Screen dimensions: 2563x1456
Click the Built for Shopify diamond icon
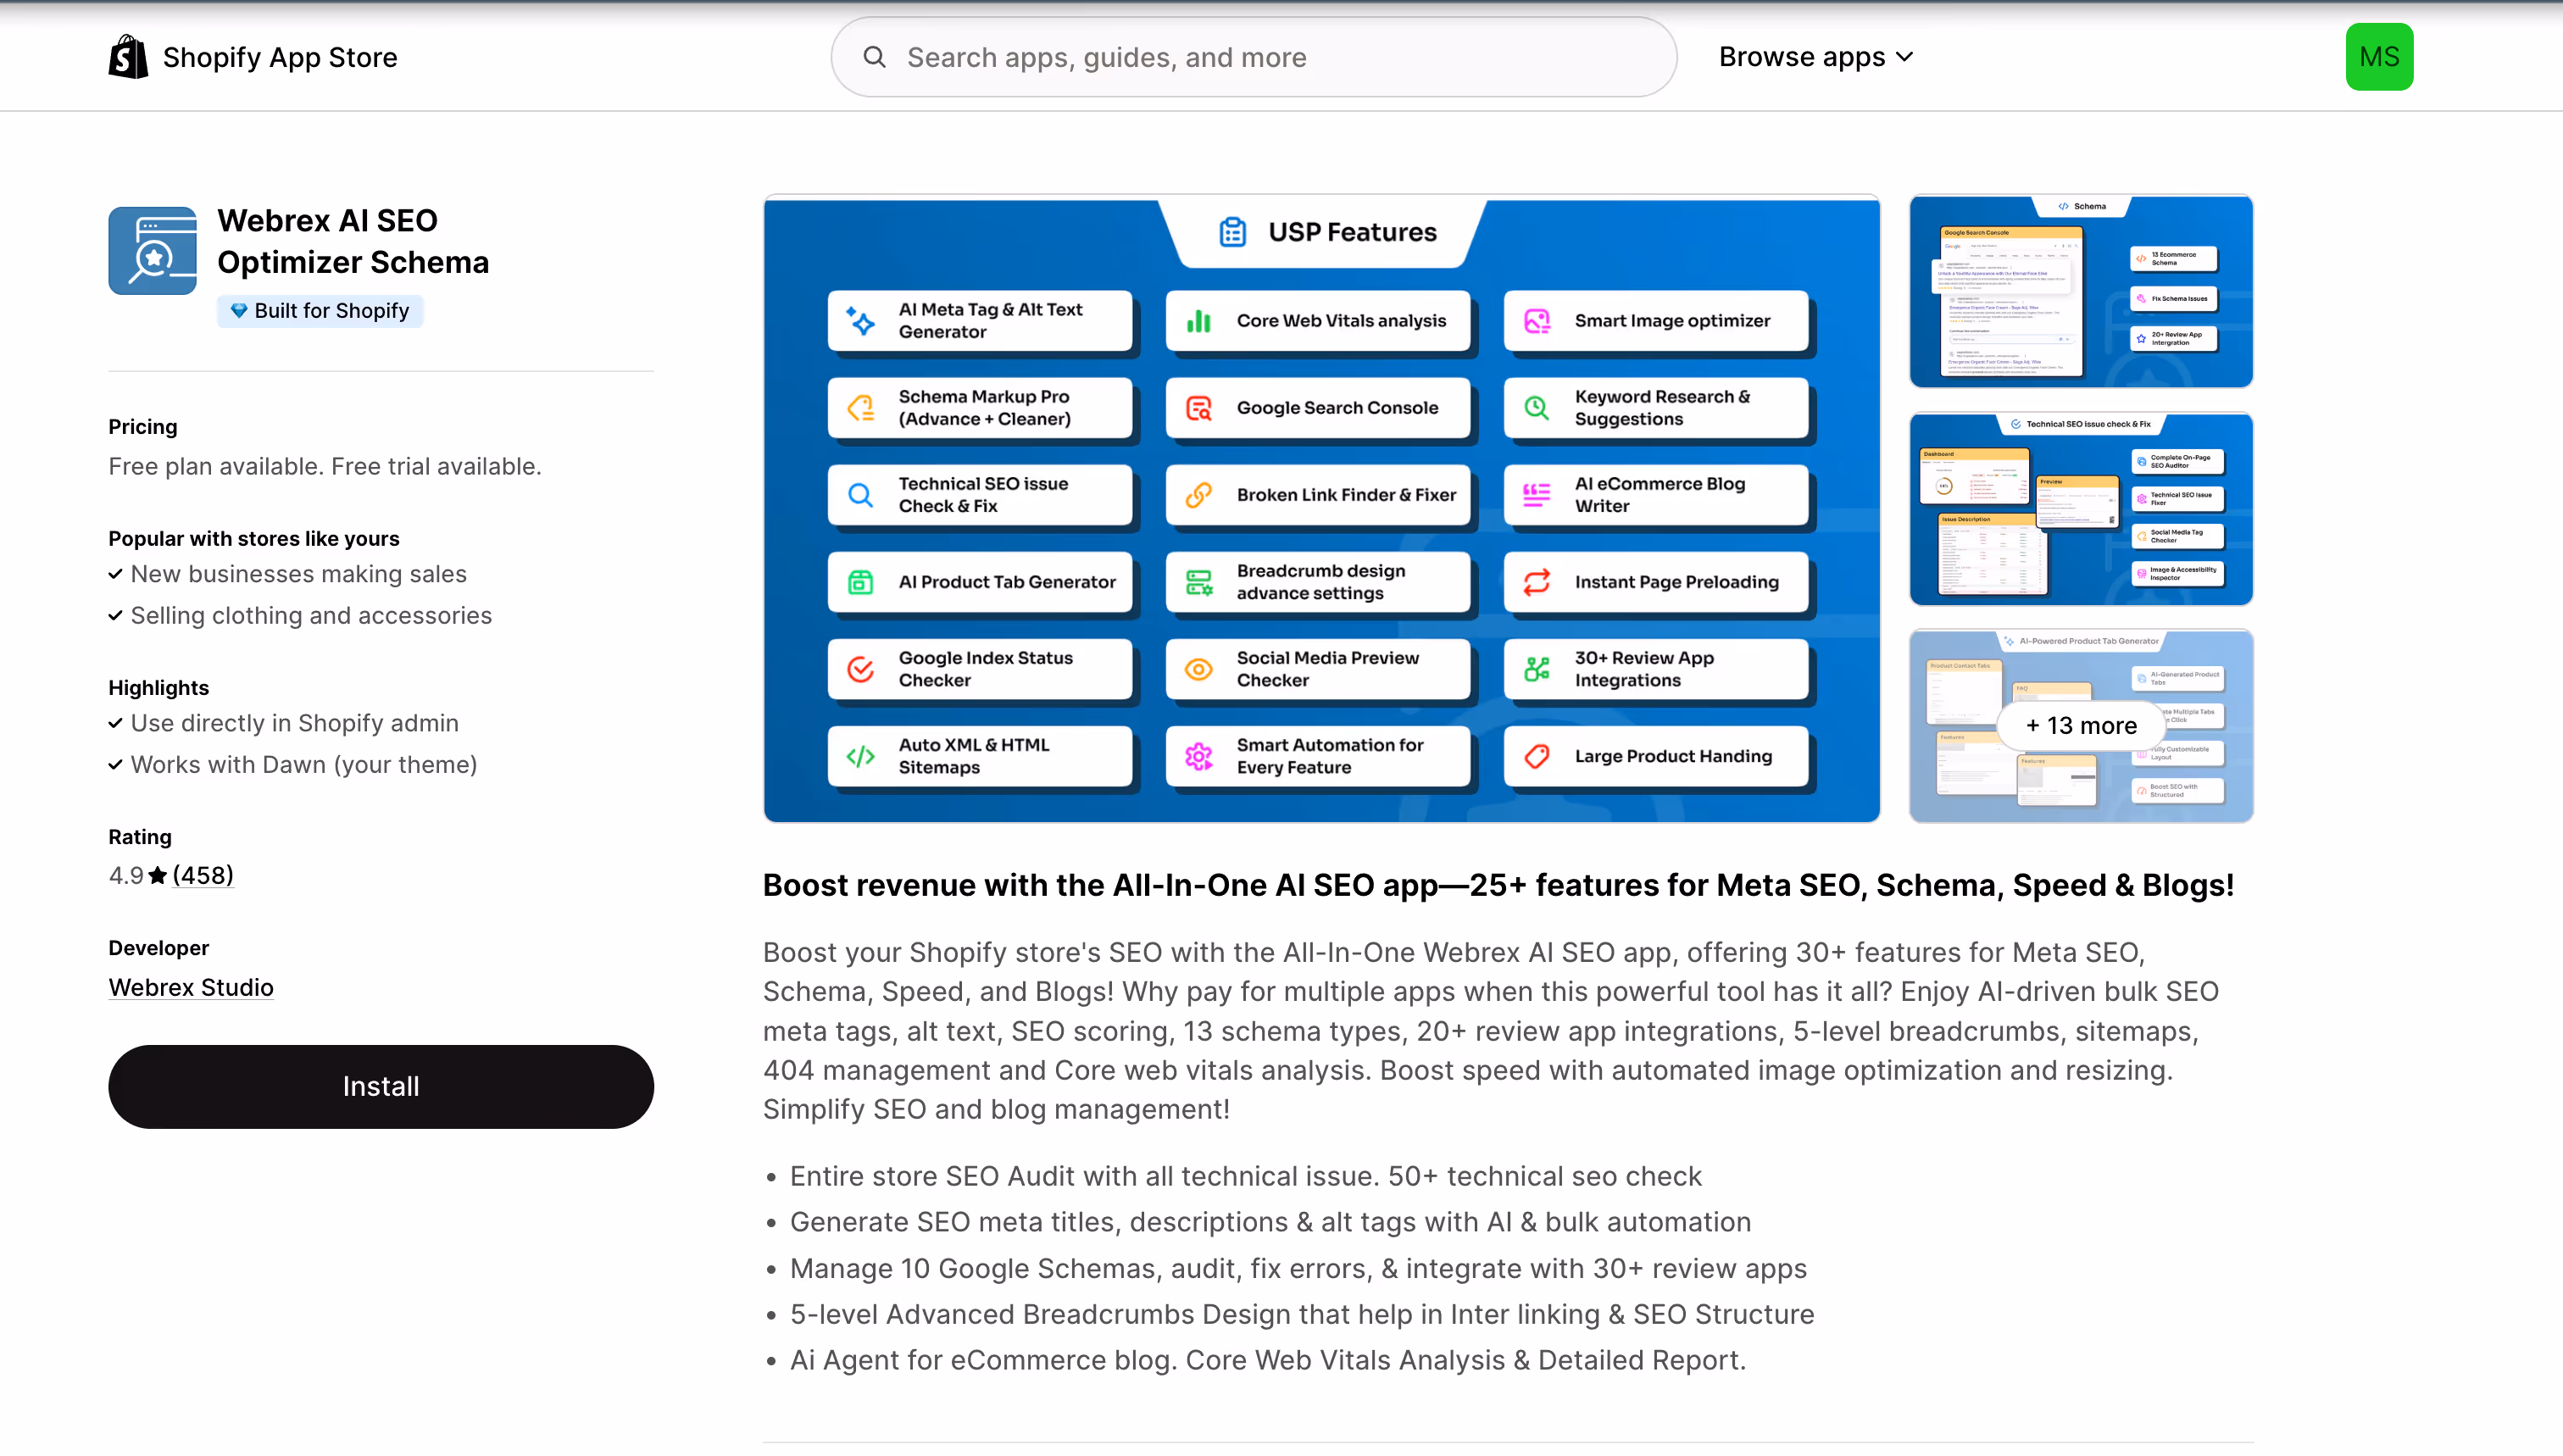(239, 311)
